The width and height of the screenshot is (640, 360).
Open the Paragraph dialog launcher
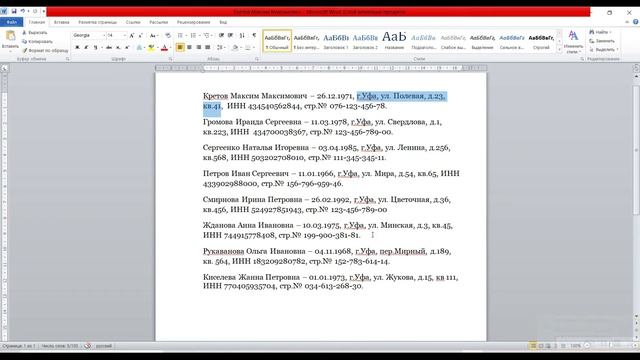(257, 59)
